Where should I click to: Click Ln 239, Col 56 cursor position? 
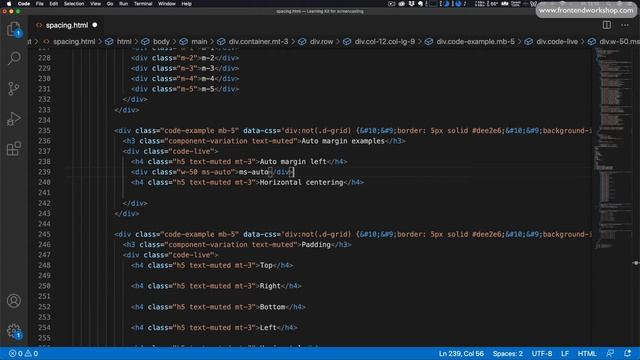[461, 353]
